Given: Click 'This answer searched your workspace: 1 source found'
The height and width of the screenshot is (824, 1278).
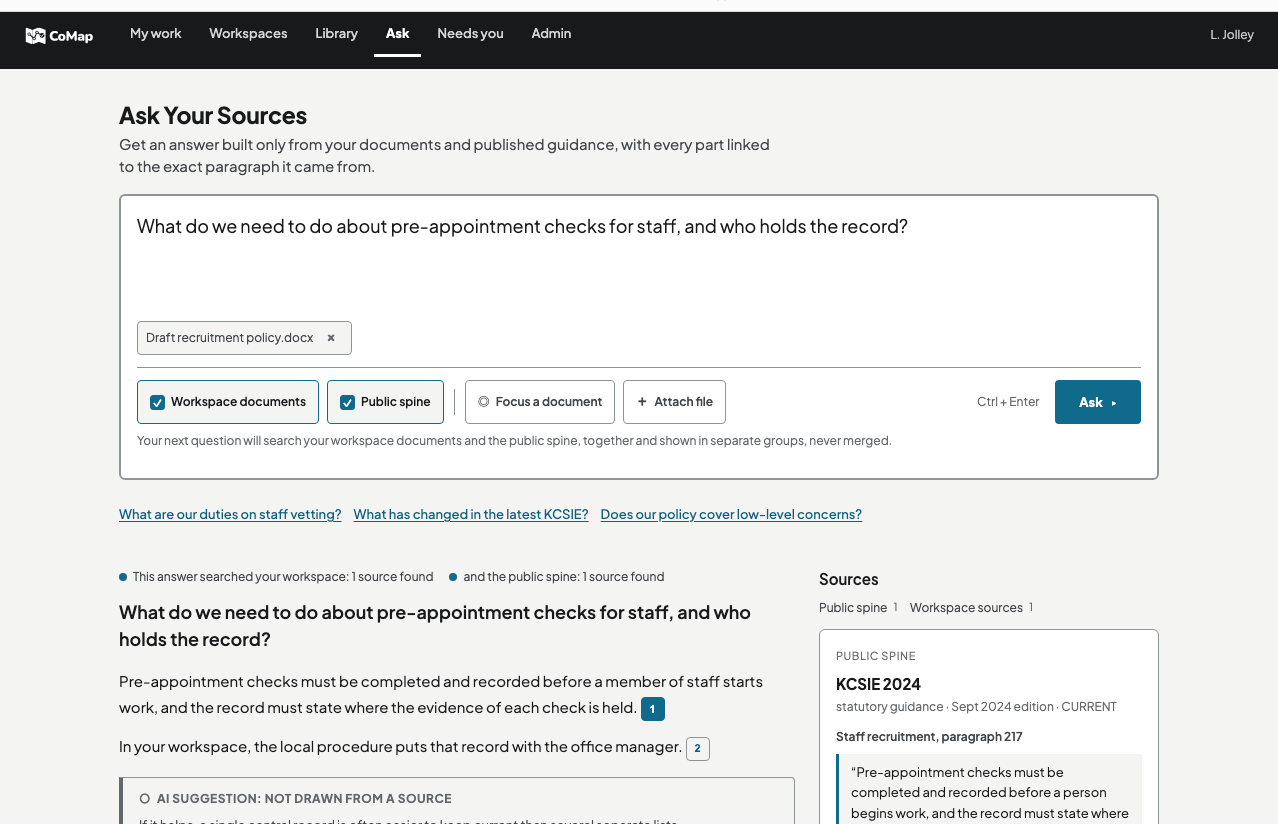Looking at the screenshot, I should [x=283, y=577].
